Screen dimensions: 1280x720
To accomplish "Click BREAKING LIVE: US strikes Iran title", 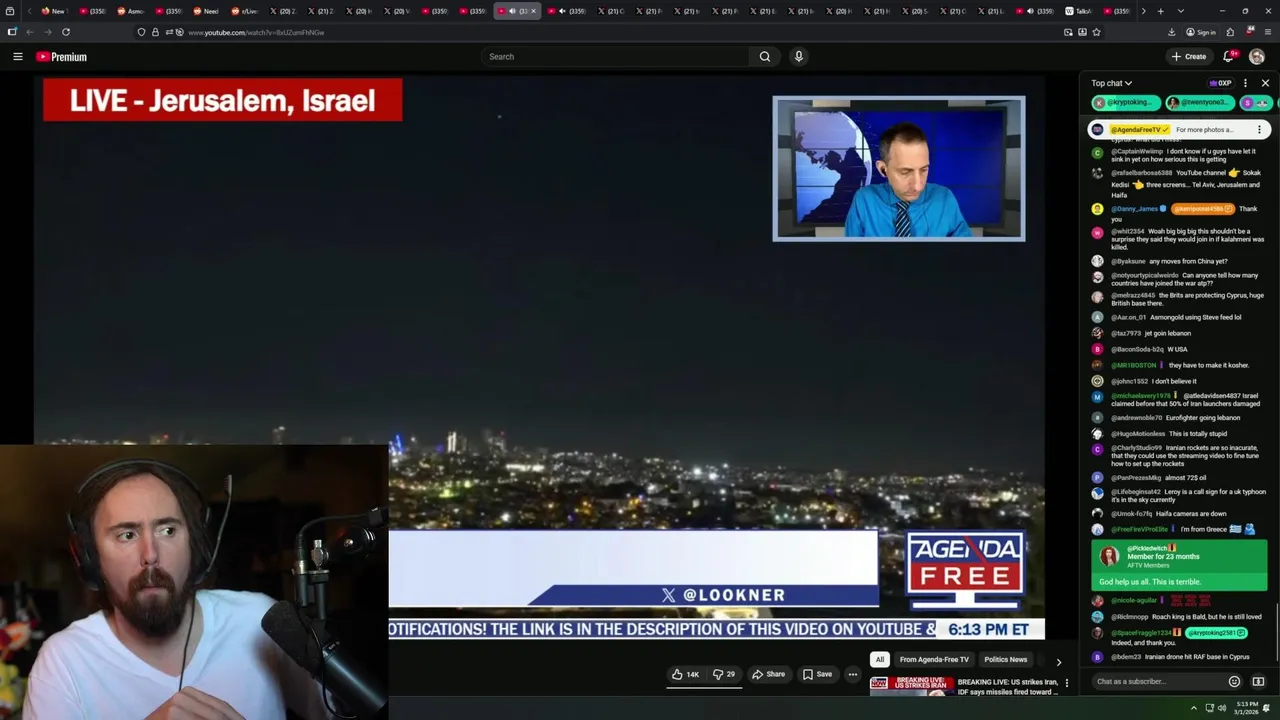I will point(1007,686).
